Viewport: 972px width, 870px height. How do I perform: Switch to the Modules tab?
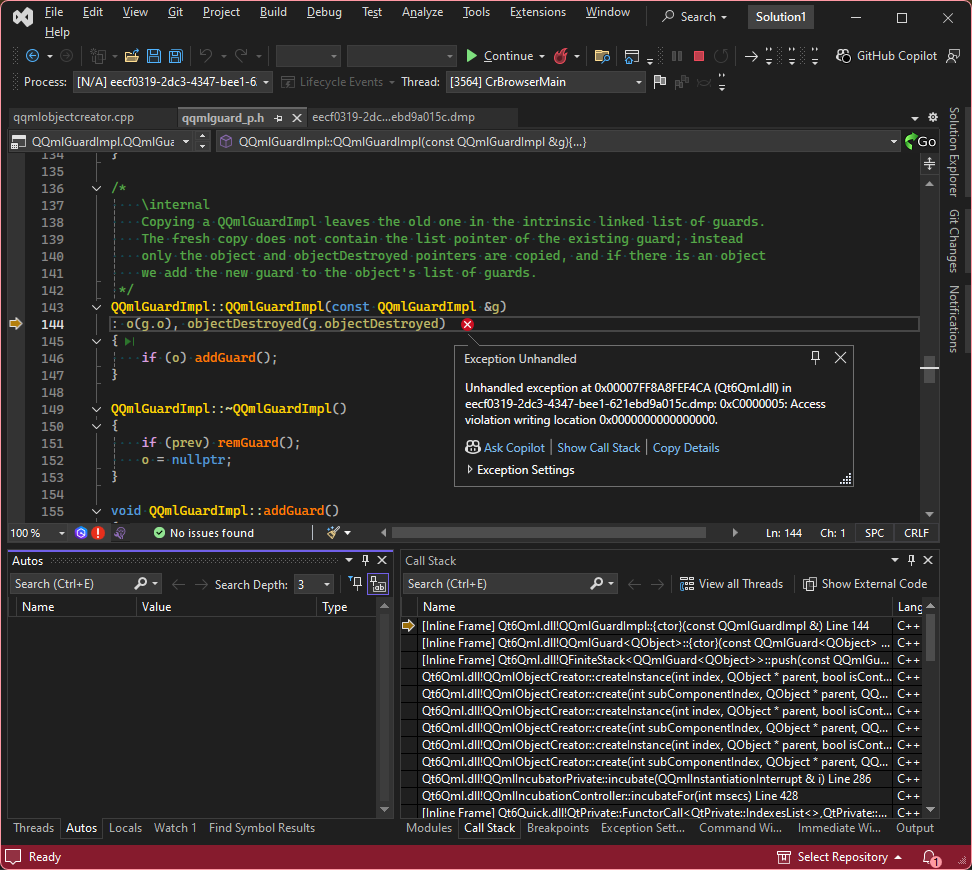click(x=429, y=828)
